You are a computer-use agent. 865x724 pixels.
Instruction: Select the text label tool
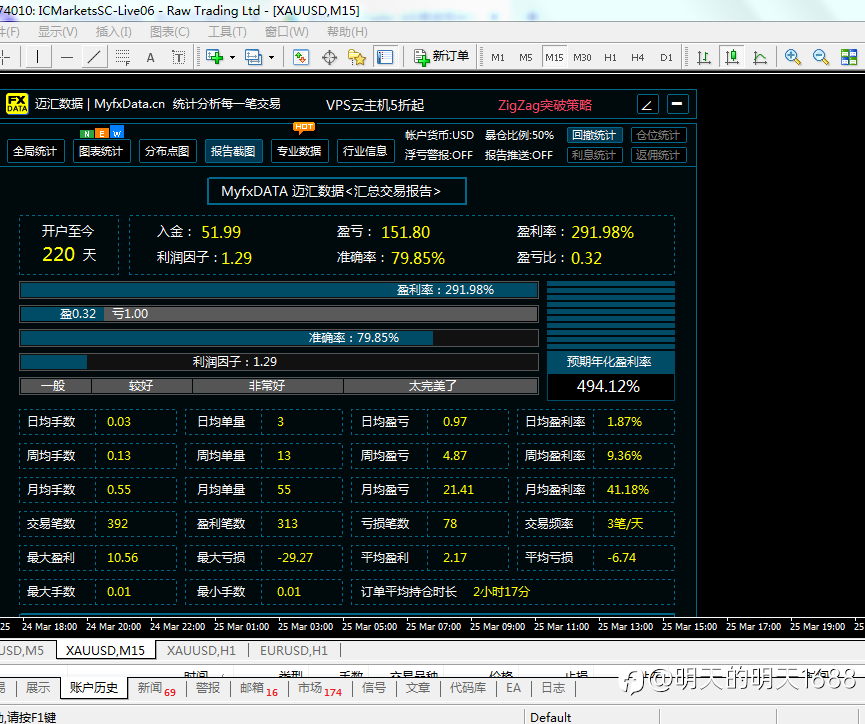coord(178,57)
